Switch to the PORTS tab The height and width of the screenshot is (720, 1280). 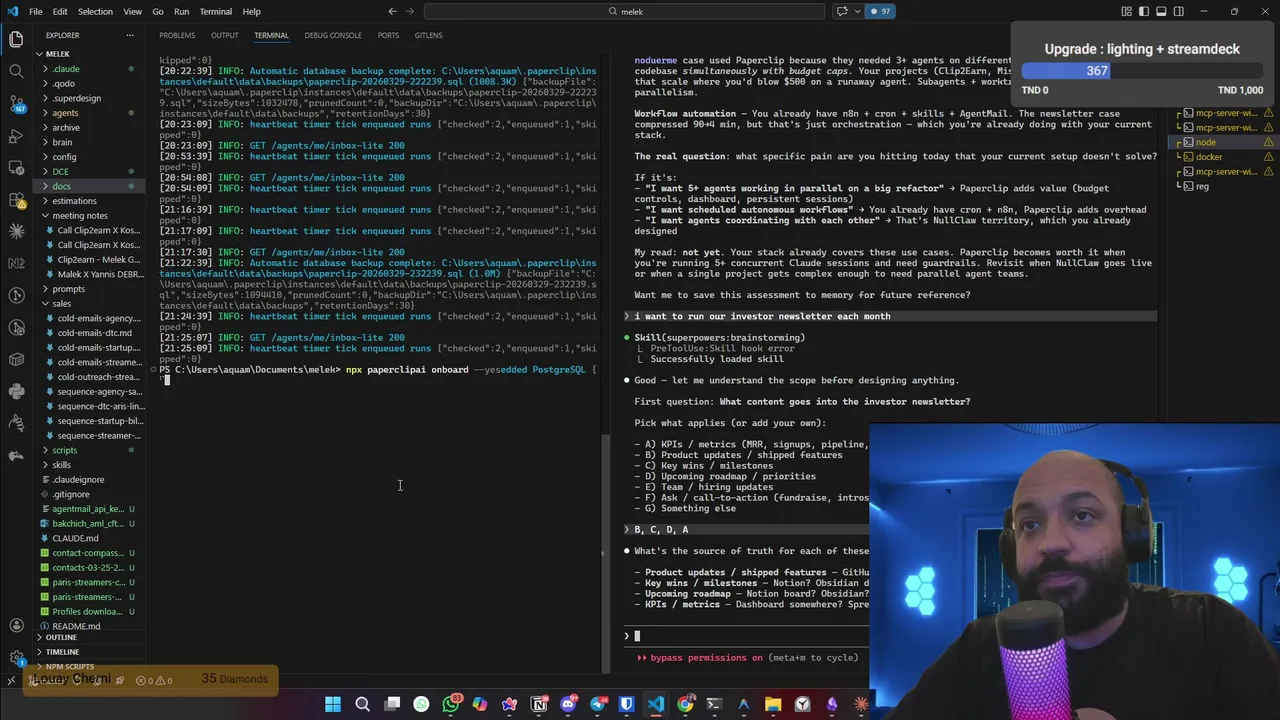pos(388,35)
